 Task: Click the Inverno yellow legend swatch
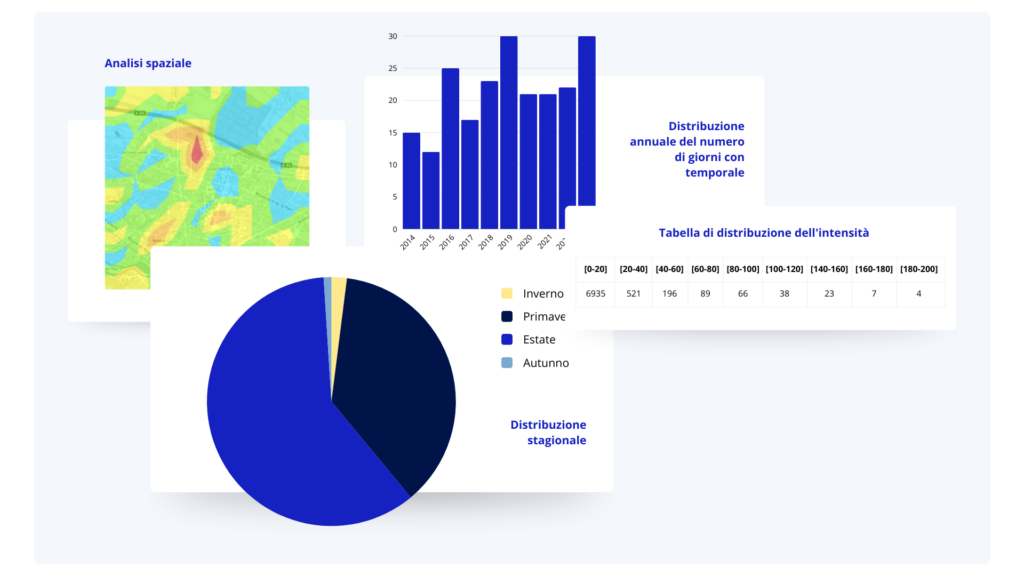point(507,293)
